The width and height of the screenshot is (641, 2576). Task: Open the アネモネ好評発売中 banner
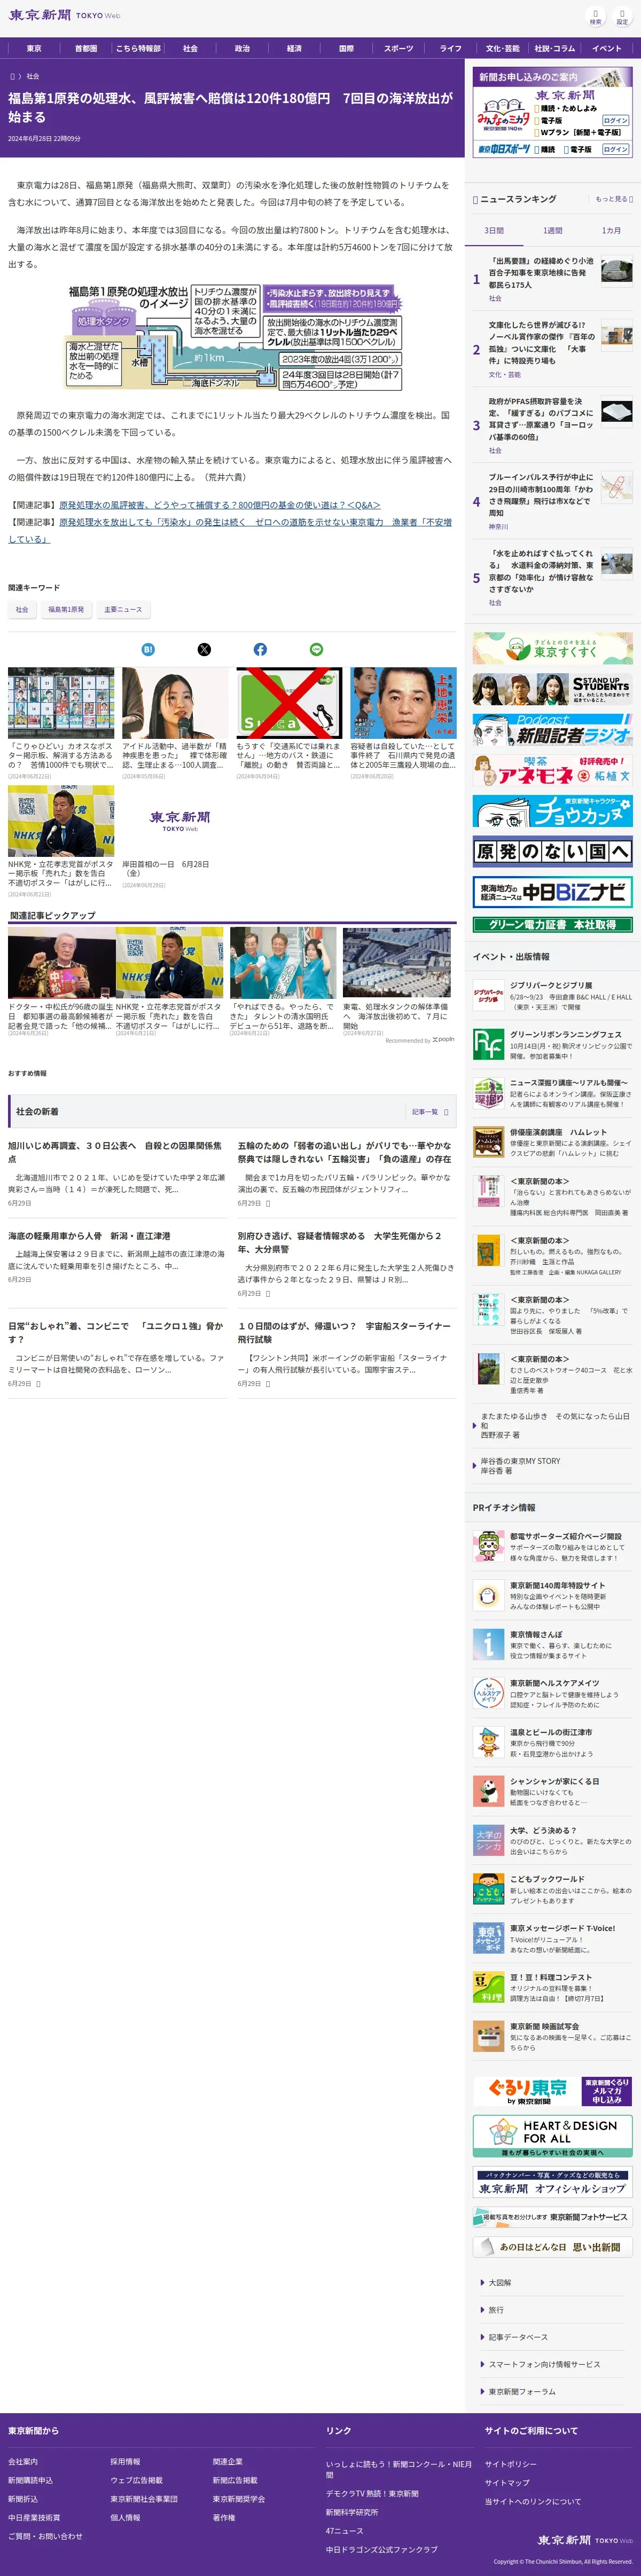[x=552, y=771]
